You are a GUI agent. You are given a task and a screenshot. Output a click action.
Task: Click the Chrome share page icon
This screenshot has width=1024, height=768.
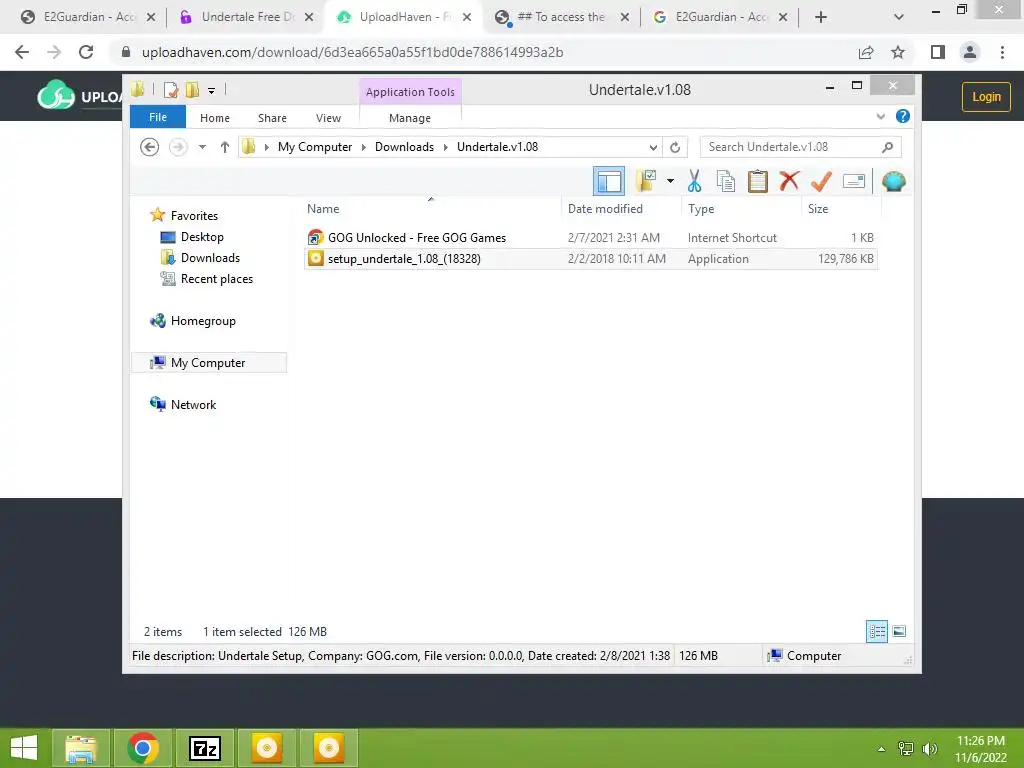coord(866,52)
